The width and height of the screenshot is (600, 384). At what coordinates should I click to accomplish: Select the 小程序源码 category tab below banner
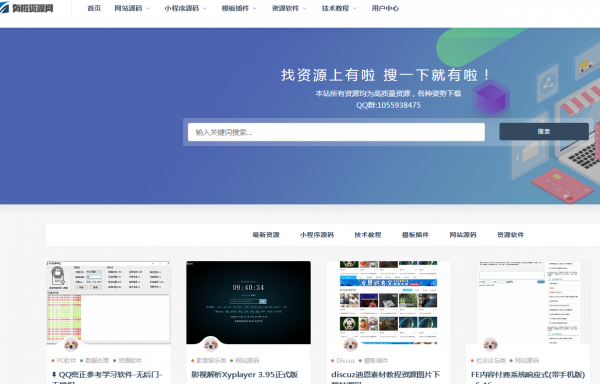[x=317, y=234]
